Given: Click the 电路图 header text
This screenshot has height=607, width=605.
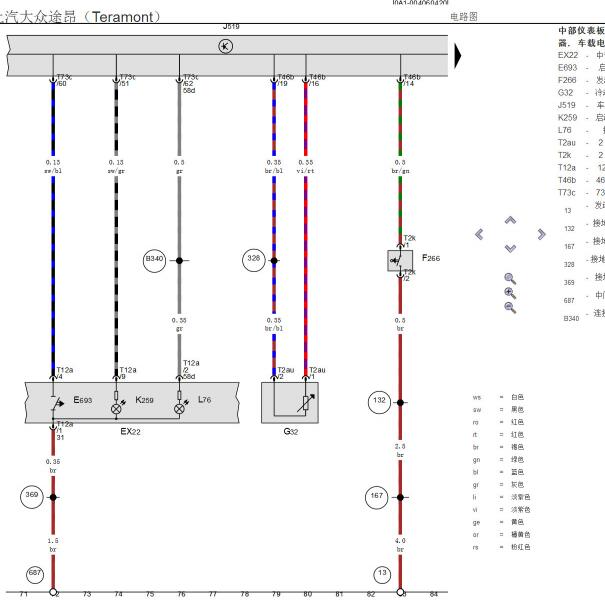Looking at the screenshot, I should 464,17.
